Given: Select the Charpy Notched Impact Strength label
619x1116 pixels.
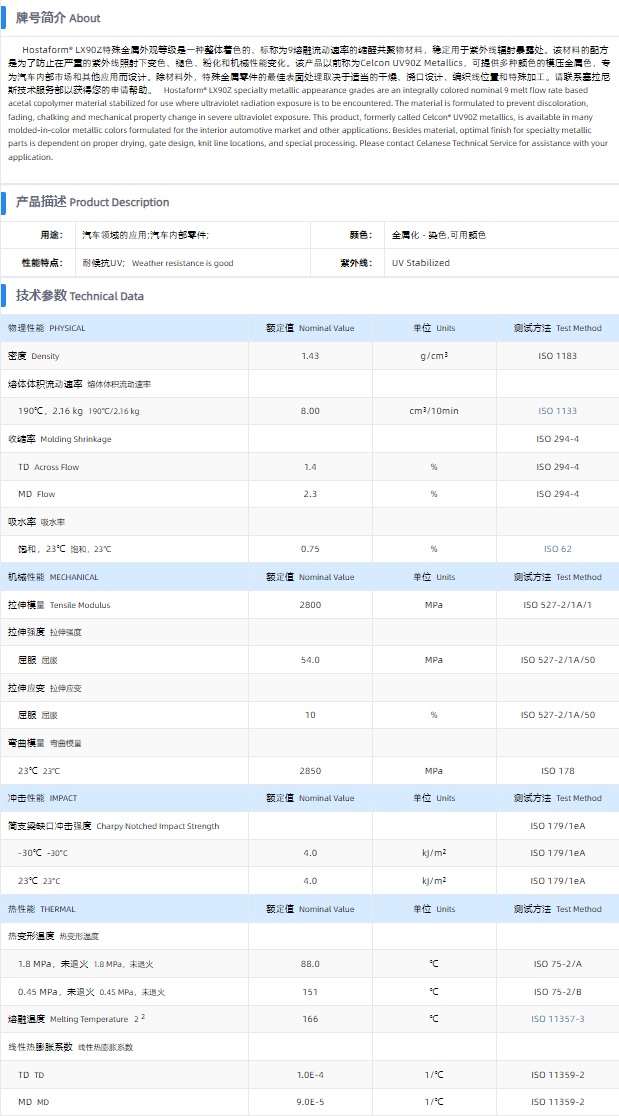Looking at the screenshot, I should [113, 826].
